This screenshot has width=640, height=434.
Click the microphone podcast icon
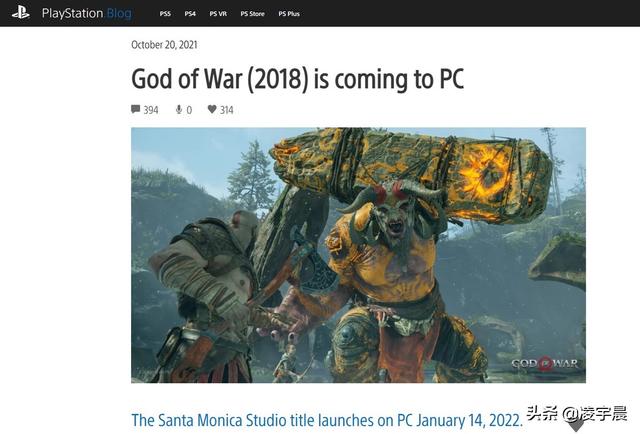pos(179,109)
